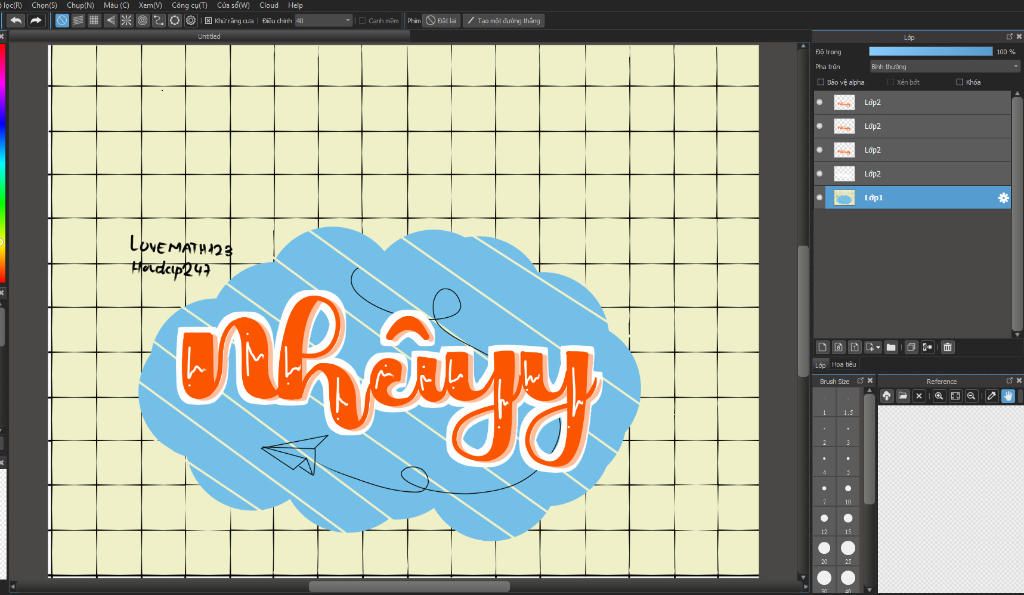
Task: Clear the Reference image with X icon
Action: [919, 396]
